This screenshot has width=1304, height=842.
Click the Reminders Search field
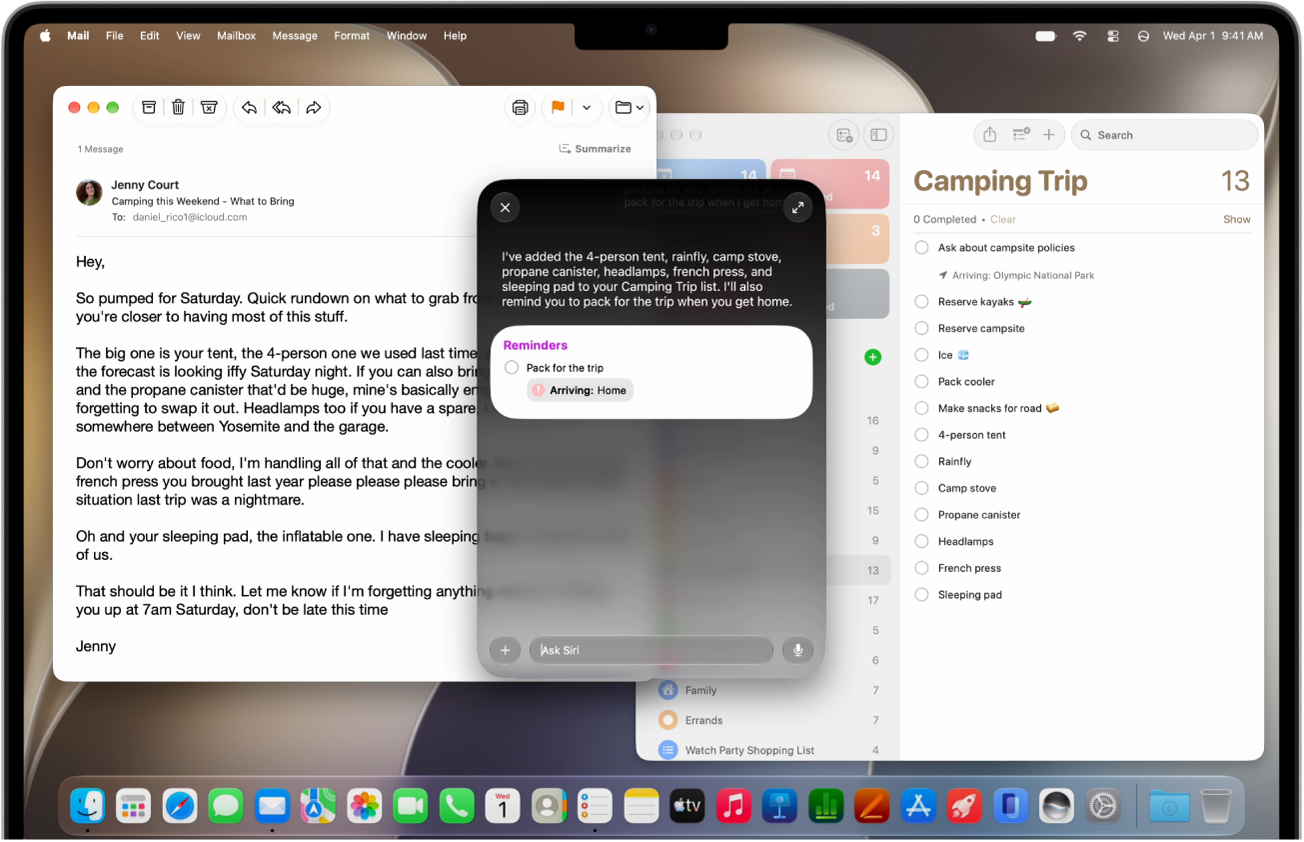(1165, 135)
